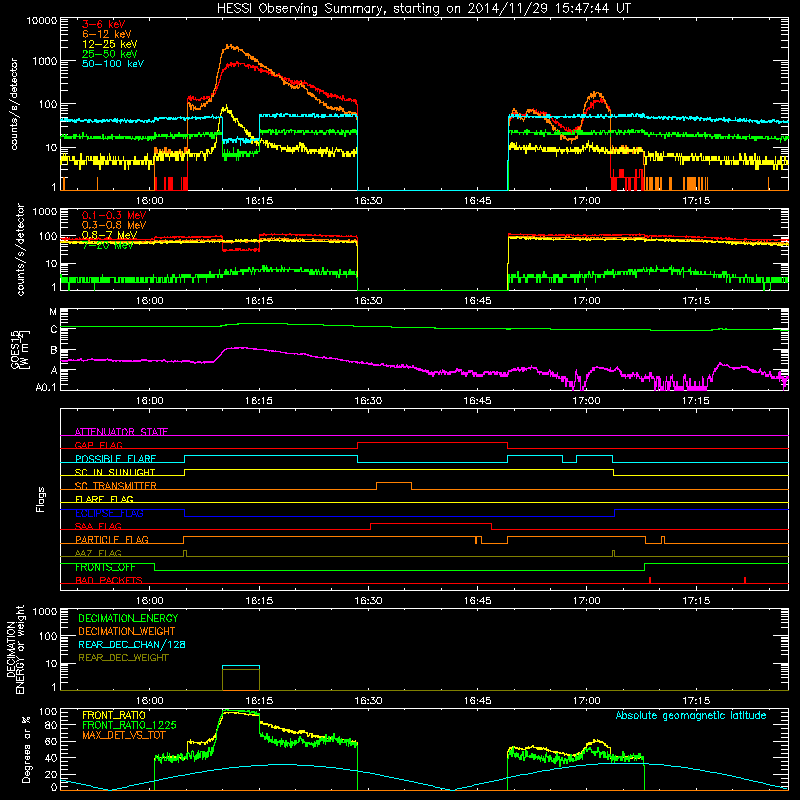
Task: Select the DECIMATION_ENERGY legend label
Action: click(128, 618)
